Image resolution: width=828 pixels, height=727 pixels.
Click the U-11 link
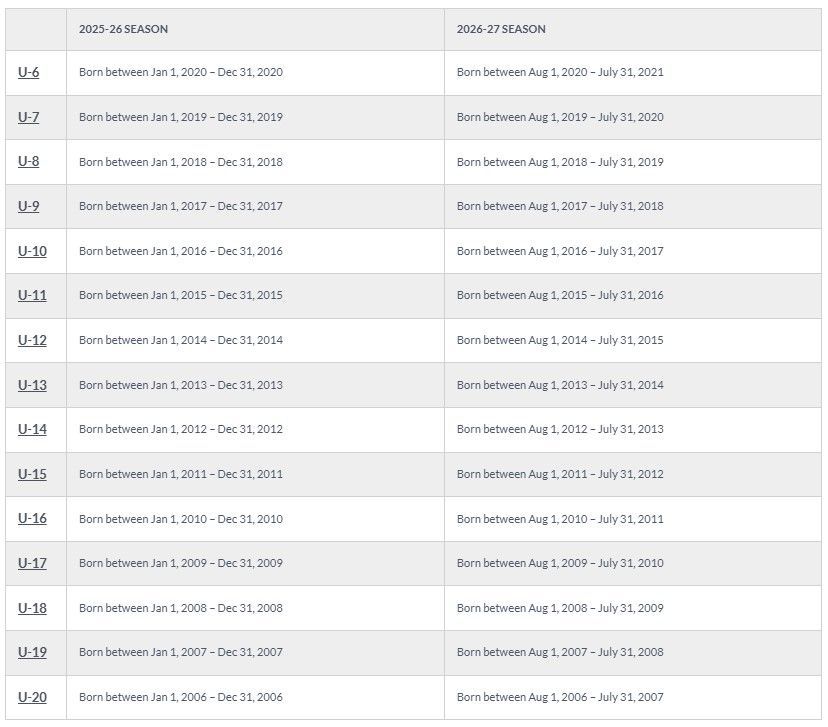click(32, 295)
